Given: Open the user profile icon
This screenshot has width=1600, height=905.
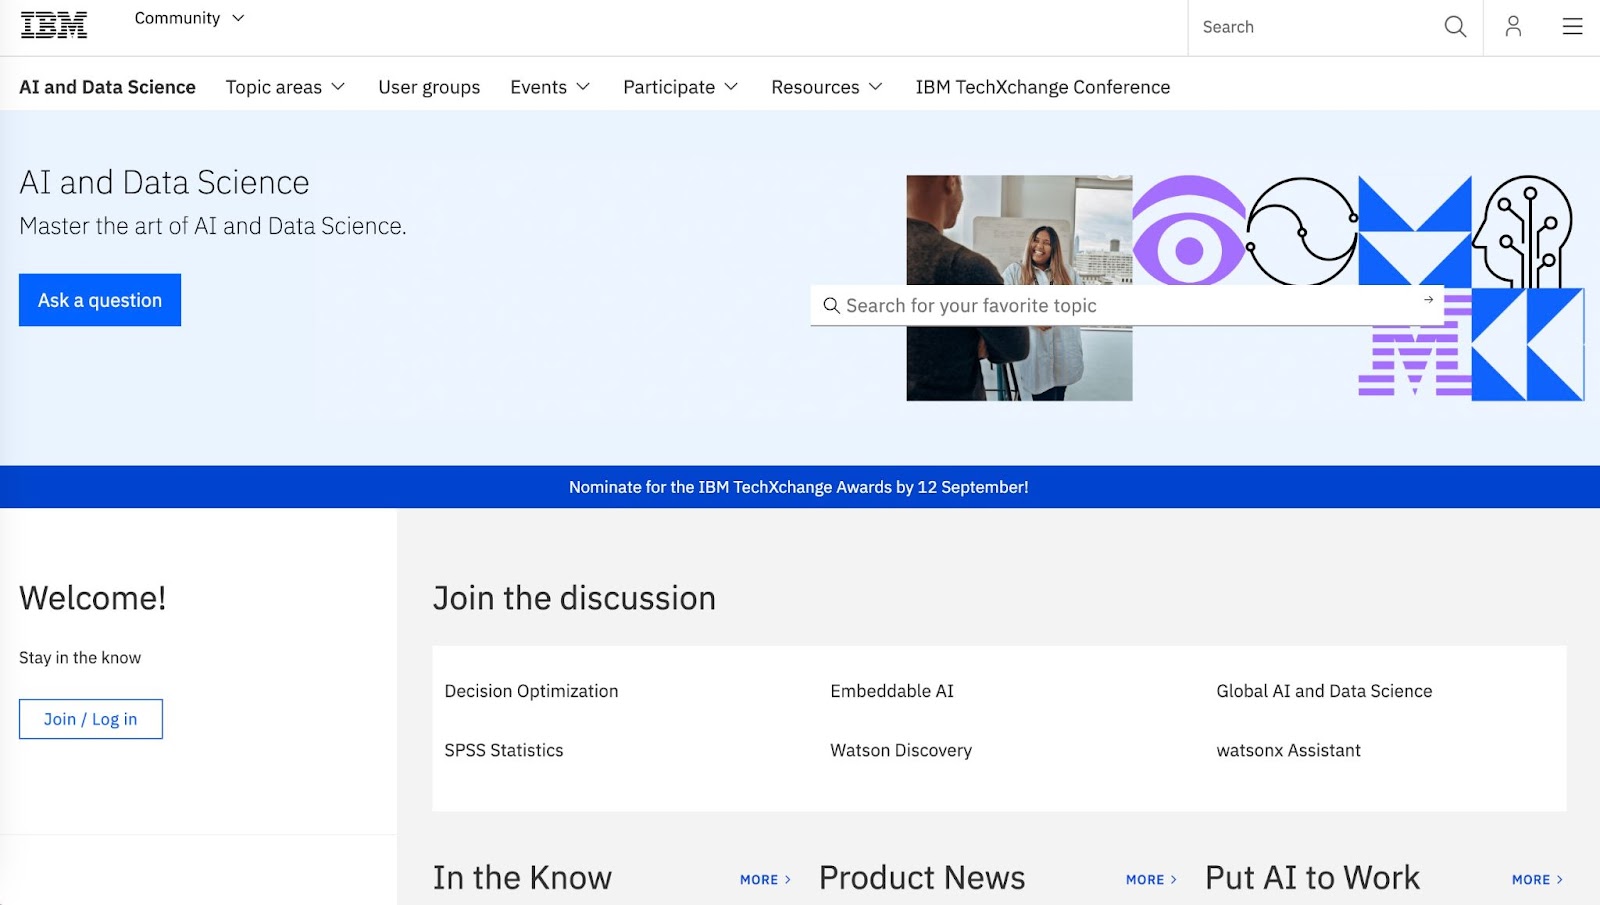Looking at the screenshot, I should 1513,27.
